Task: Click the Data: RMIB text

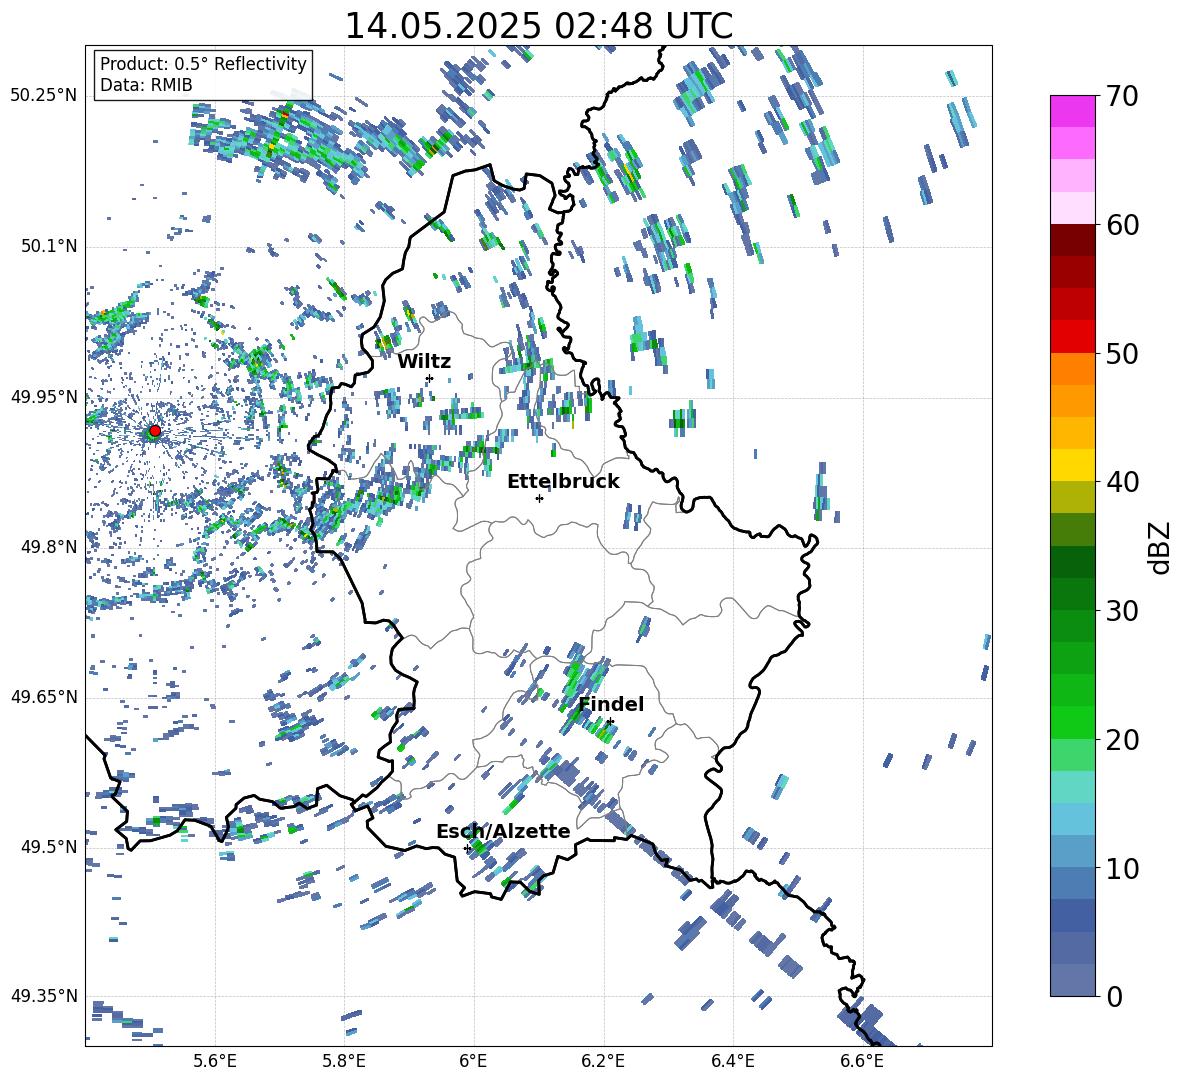Action: pyautogui.click(x=146, y=85)
